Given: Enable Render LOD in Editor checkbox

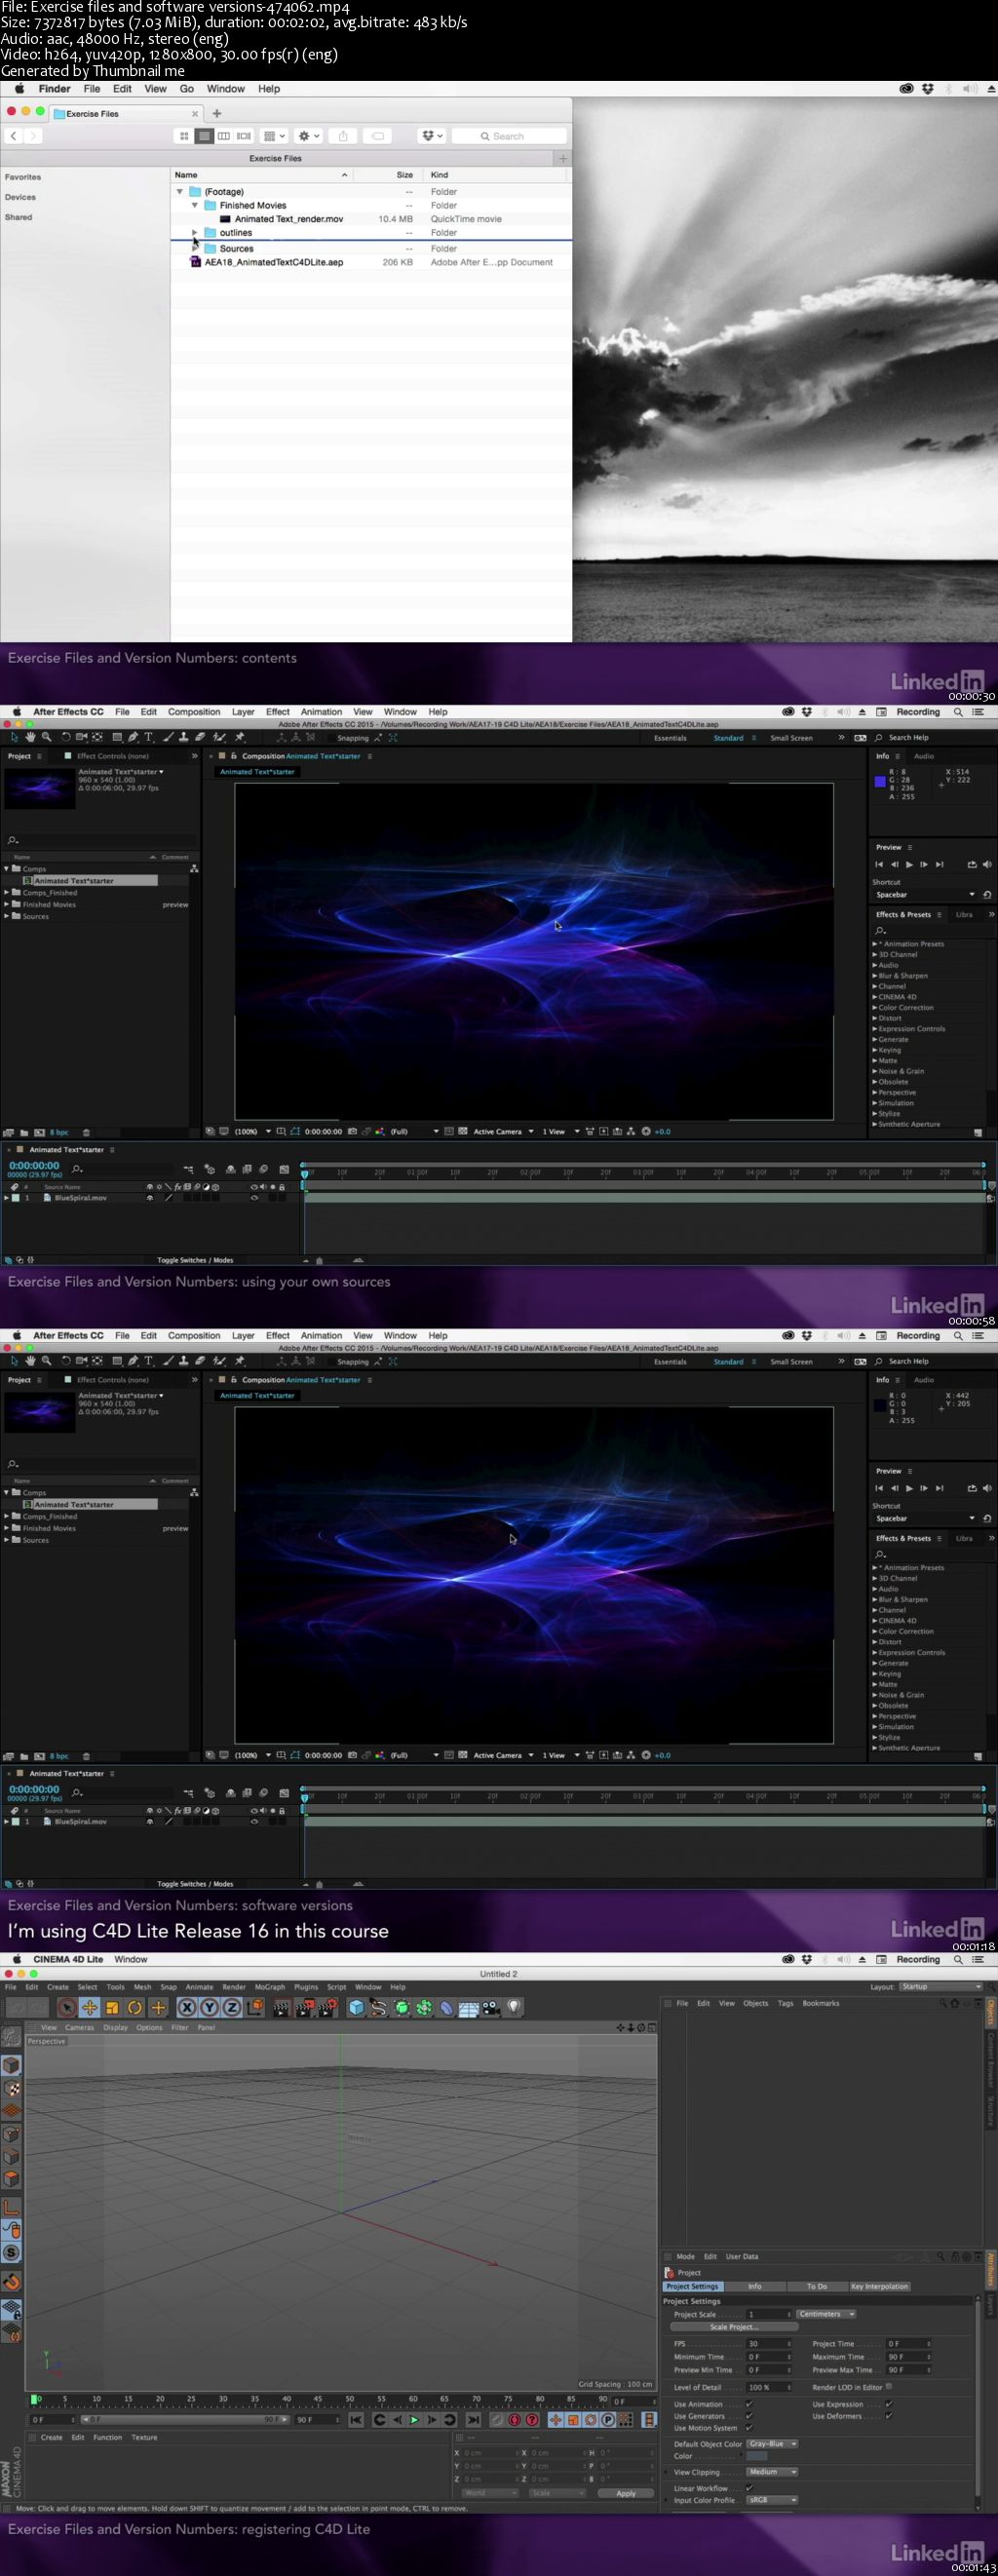Looking at the screenshot, I should click(x=889, y=2386).
